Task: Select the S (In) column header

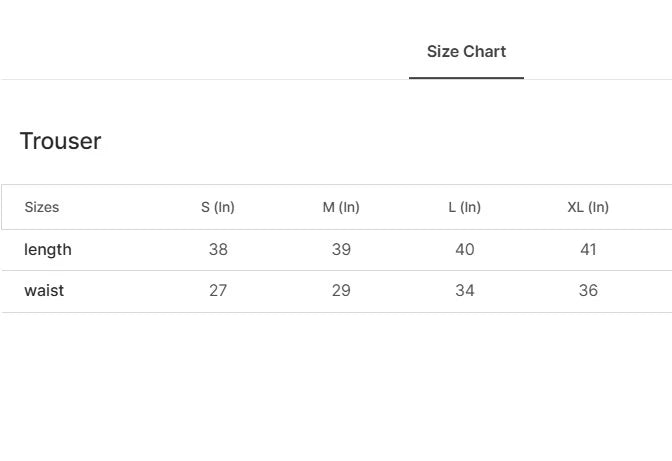Action: click(218, 207)
